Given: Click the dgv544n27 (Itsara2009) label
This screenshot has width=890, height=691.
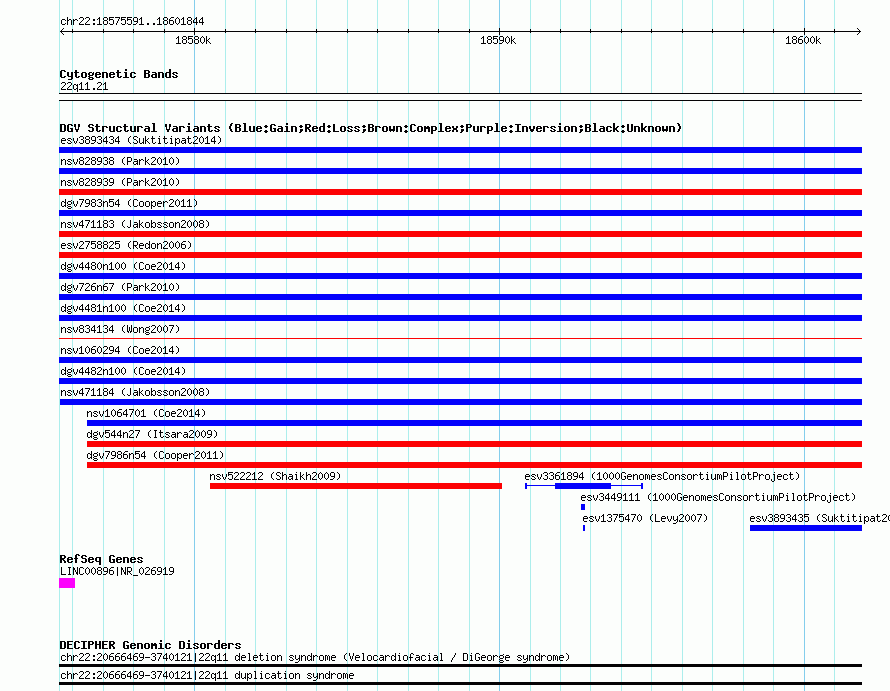Looking at the screenshot, I should [x=152, y=434].
